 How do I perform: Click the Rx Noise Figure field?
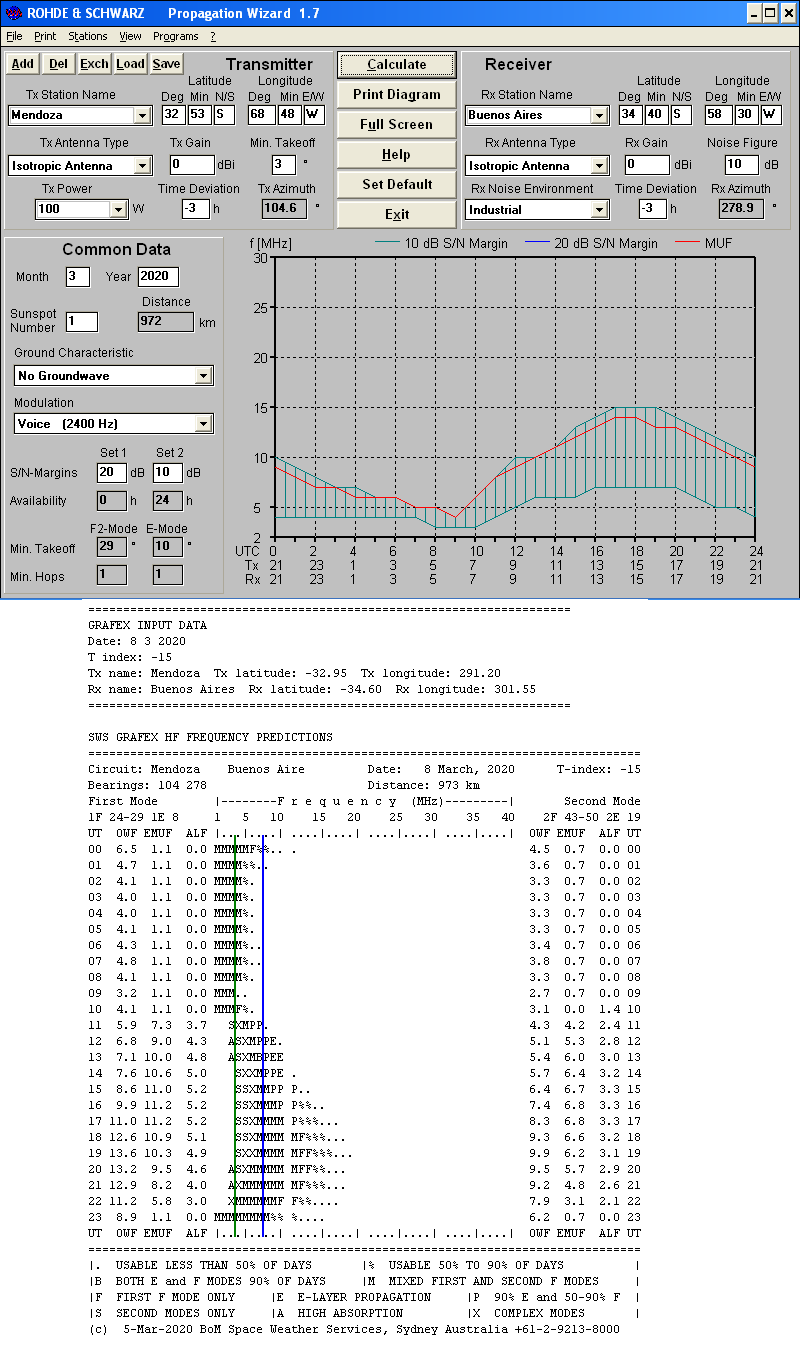pyautogui.click(x=741, y=165)
